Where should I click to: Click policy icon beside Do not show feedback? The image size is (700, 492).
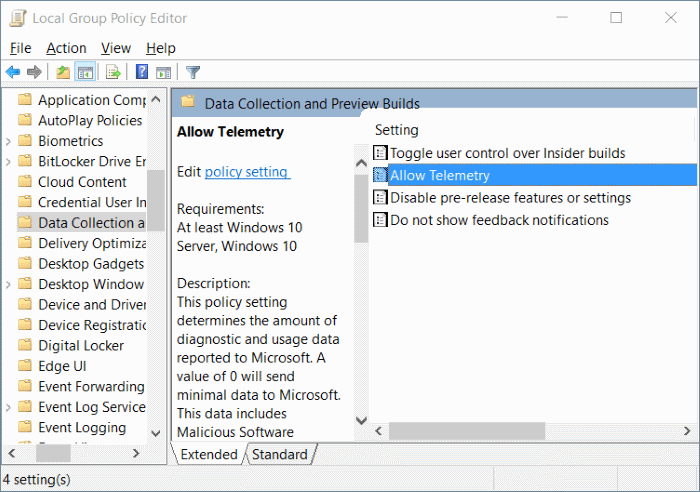click(380, 220)
